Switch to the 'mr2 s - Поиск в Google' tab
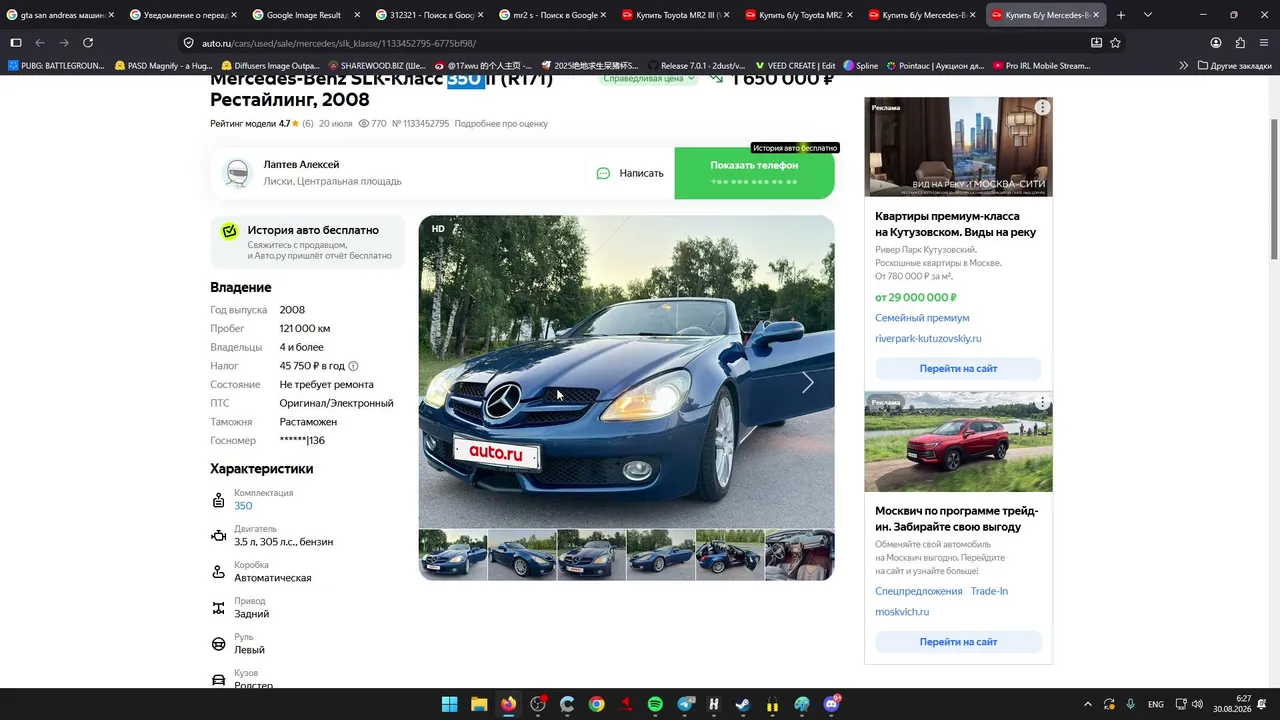 tap(552, 15)
